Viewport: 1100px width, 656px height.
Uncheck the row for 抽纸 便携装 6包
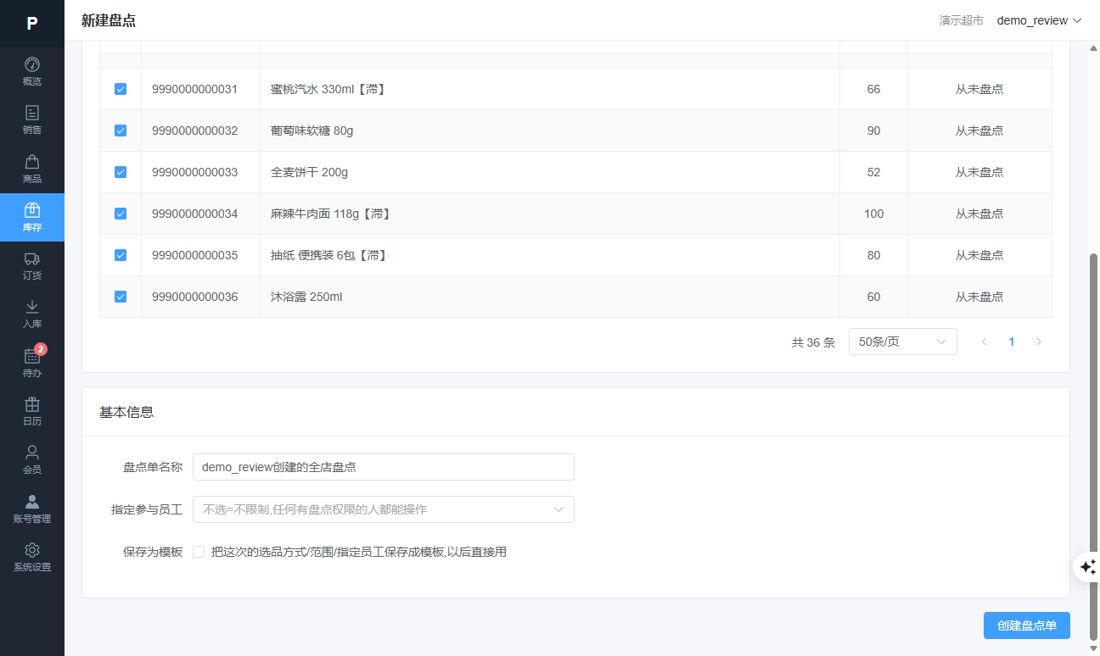pos(121,255)
